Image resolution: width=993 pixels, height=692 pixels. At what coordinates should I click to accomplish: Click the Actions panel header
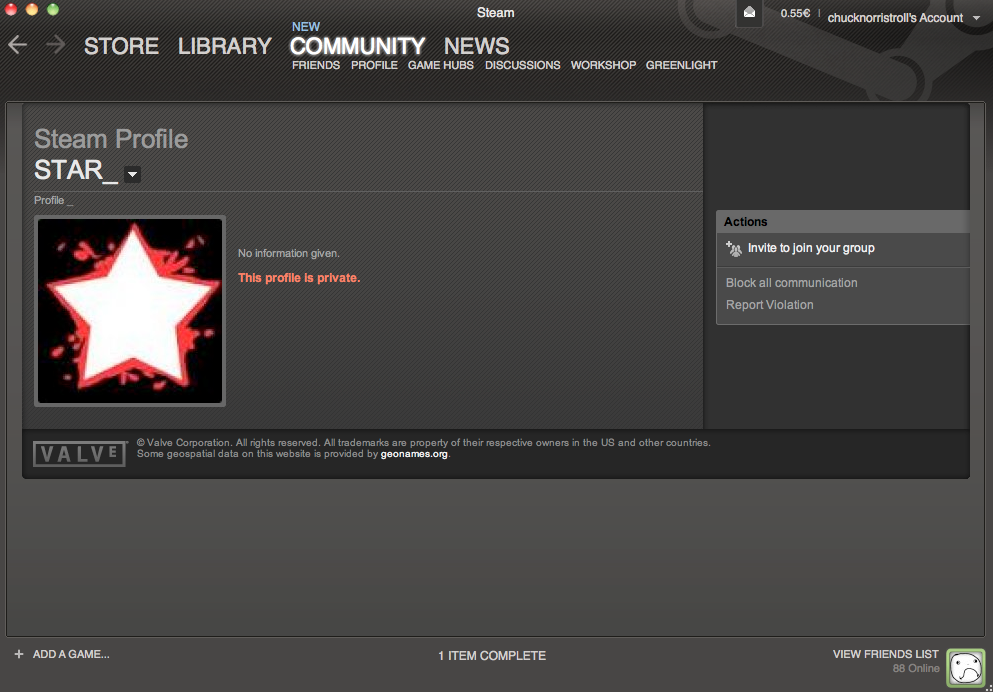pyautogui.click(x=843, y=222)
